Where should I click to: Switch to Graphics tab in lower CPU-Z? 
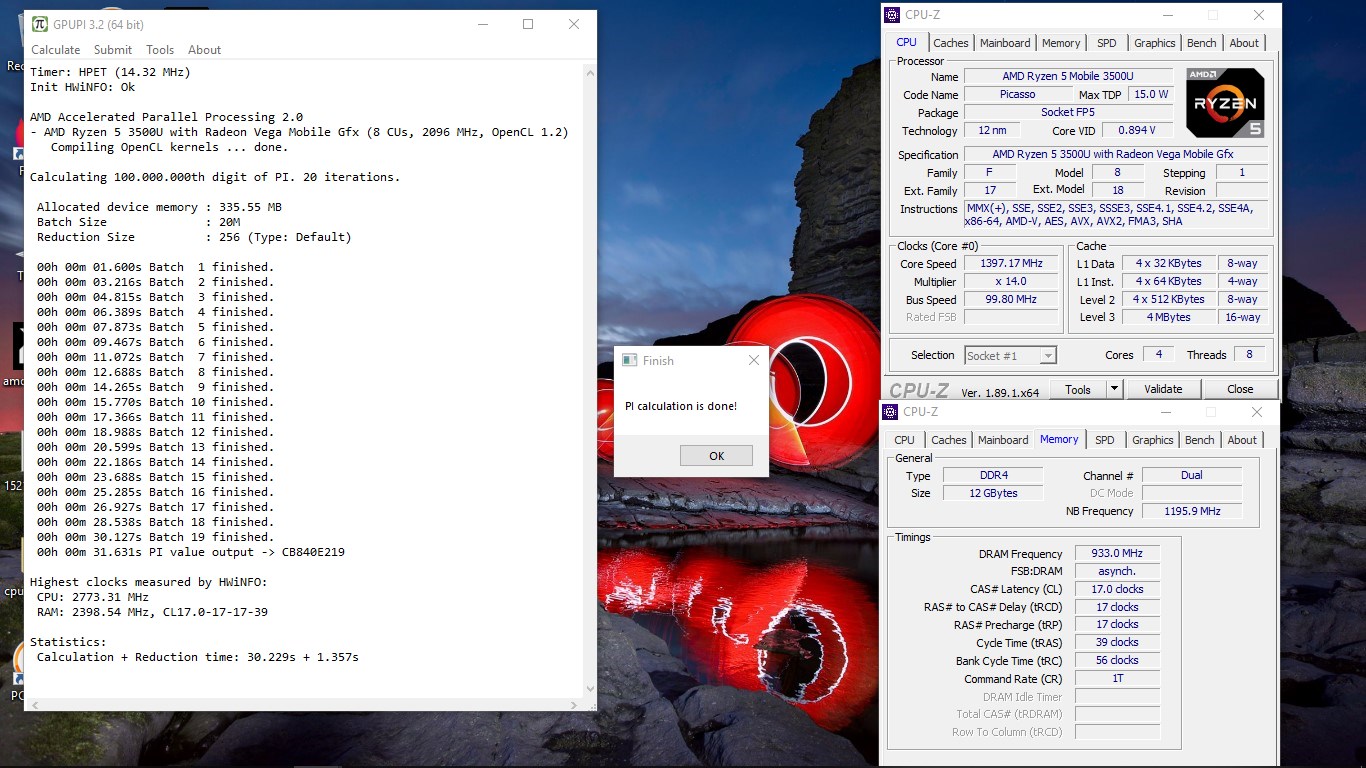tap(1152, 440)
